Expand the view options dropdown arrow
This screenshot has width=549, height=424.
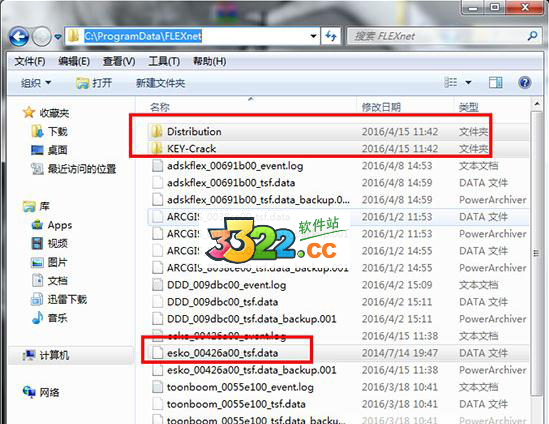pyautogui.click(x=468, y=83)
